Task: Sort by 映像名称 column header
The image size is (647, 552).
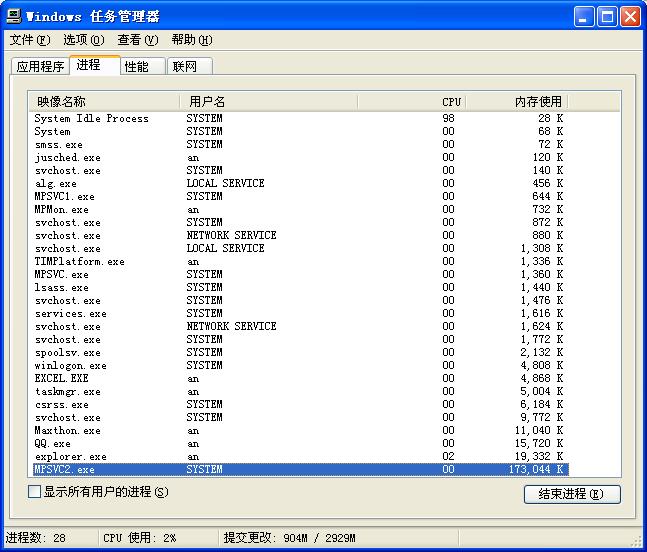Action: tap(104, 101)
